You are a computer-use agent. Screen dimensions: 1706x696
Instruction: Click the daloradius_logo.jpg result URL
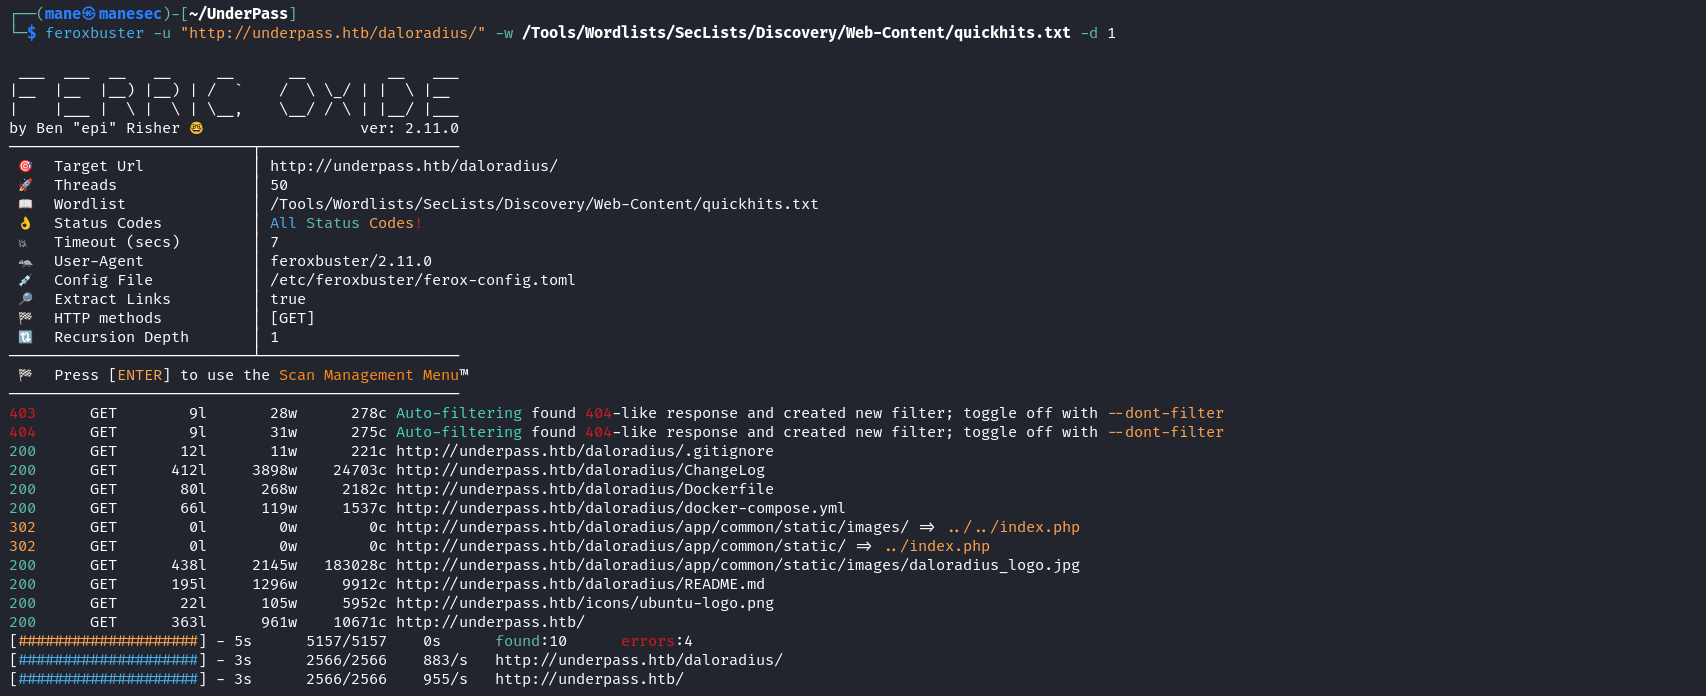(x=738, y=565)
